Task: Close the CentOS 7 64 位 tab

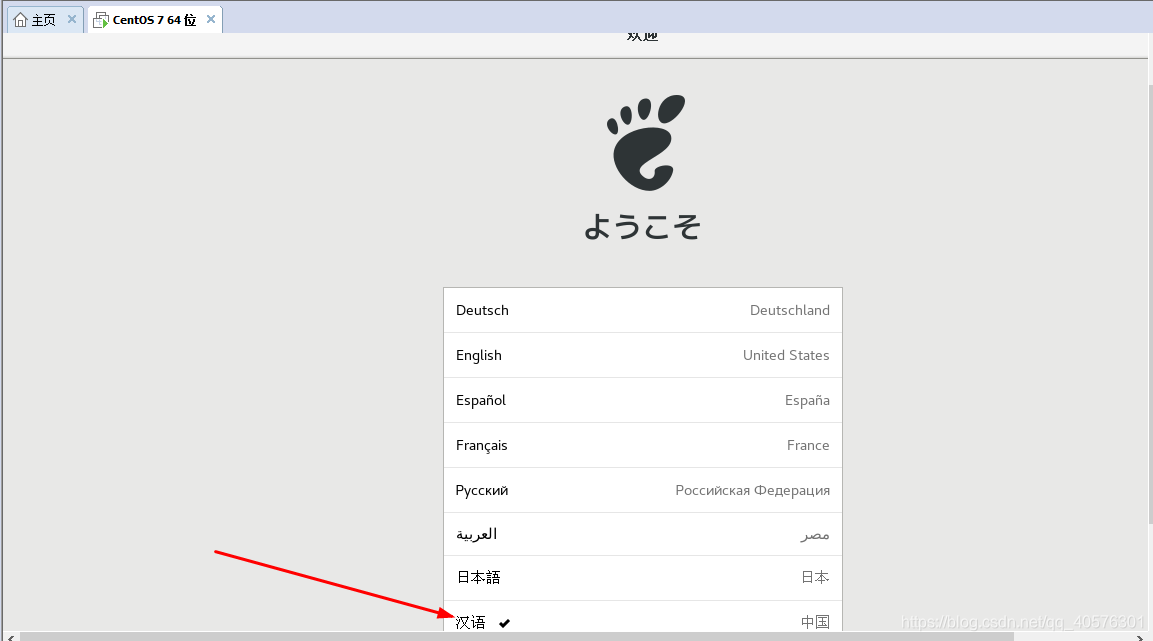Action: pos(211,19)
